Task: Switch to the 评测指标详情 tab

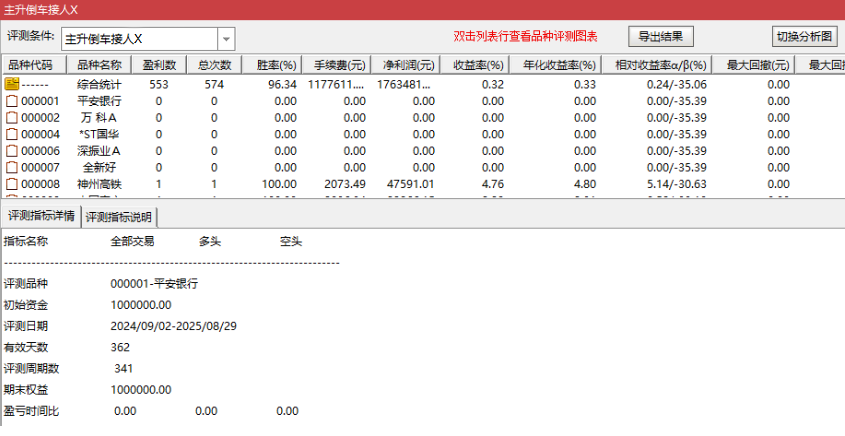Action: click(x=41, y=216)
